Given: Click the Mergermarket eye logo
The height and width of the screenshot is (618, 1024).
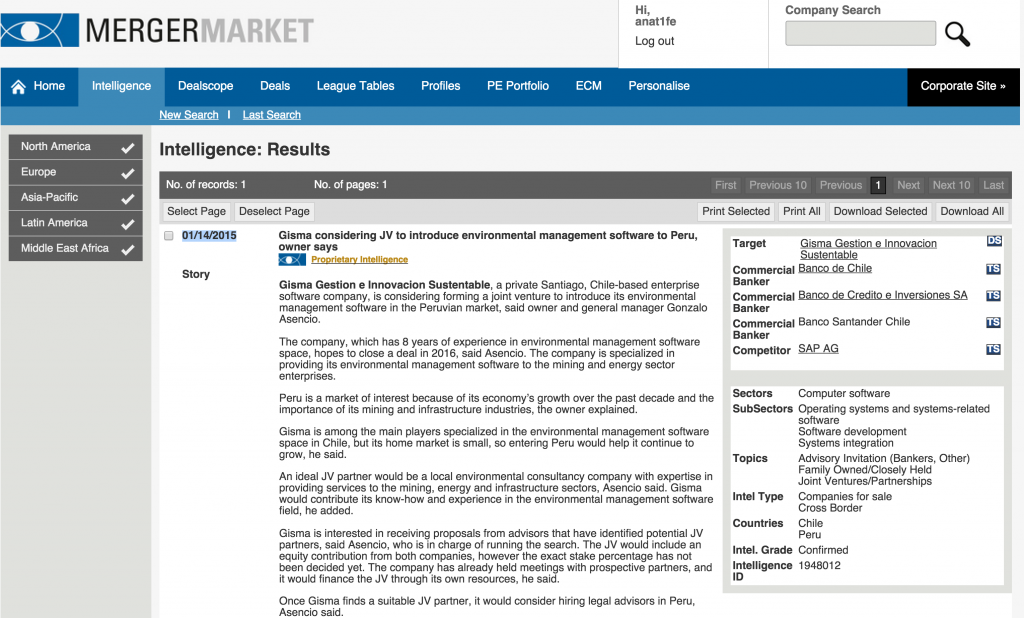Looking at the screenshot, I should [39, 30].
